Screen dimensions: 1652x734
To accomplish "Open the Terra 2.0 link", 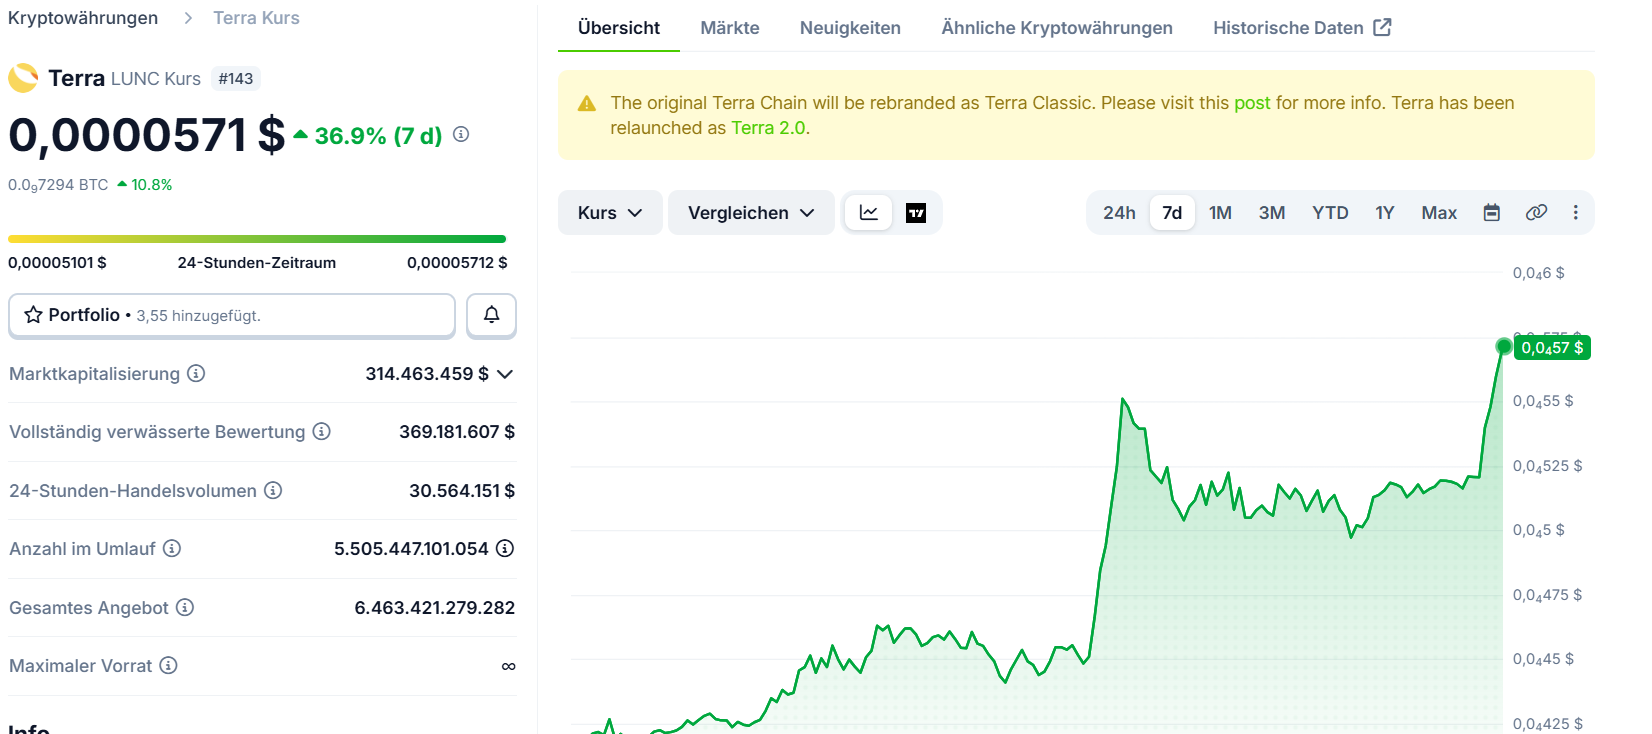I will [x=768, y=128].
